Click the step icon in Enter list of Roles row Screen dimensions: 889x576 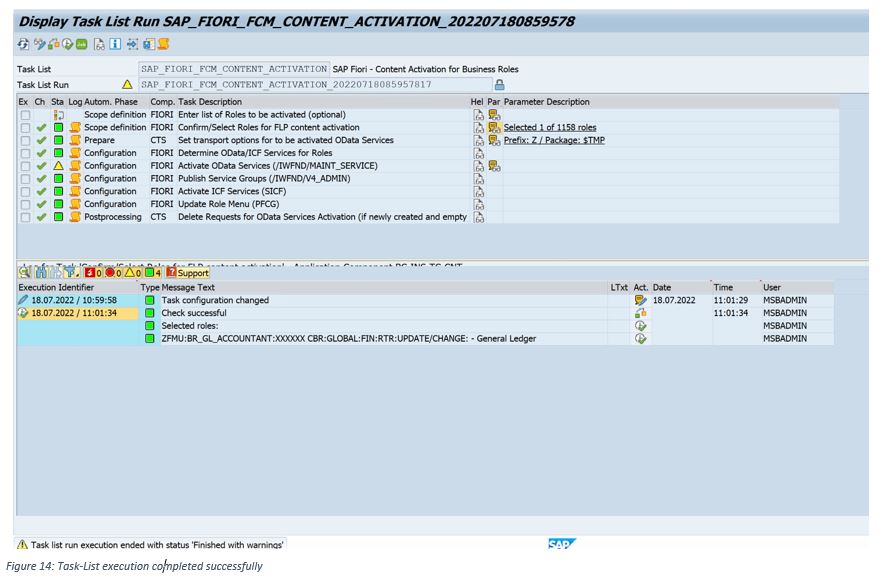pos(58,115)
